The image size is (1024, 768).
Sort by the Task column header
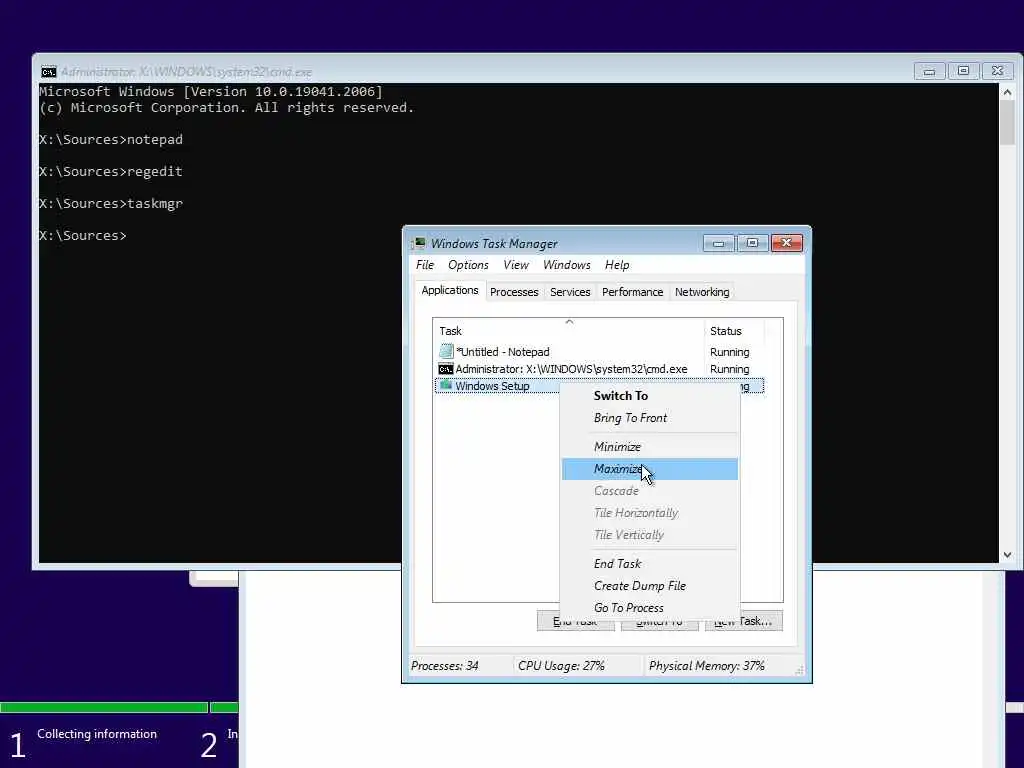coord(568,330)
